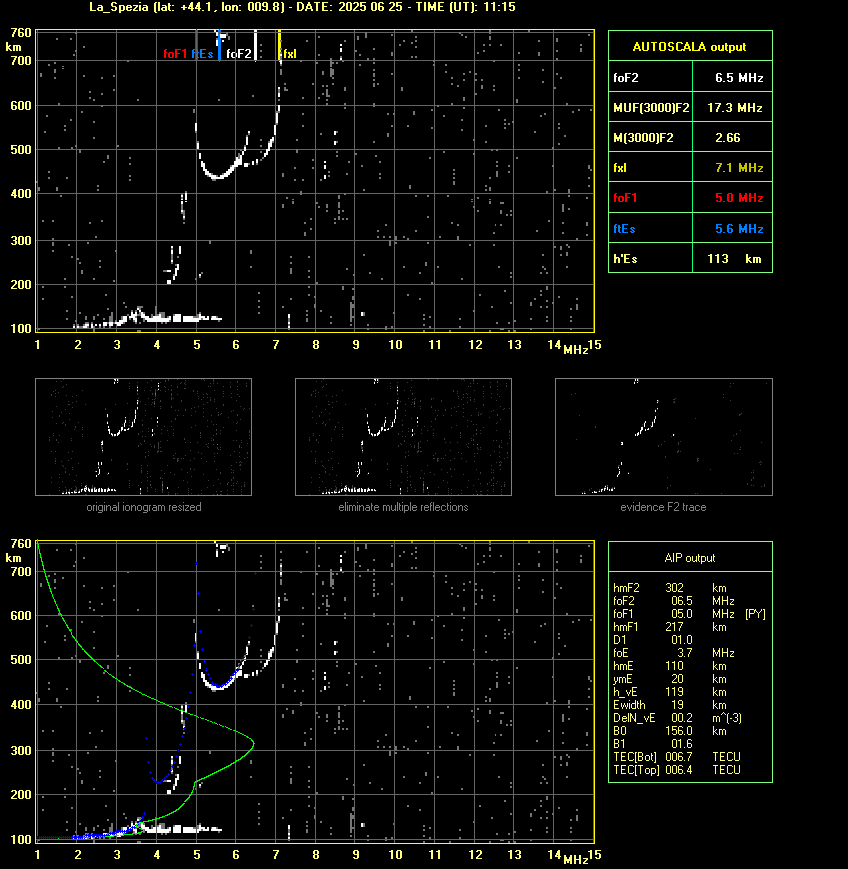The image size is (848, 869).
Task: Select the M(3000)F2 value 2.66
Action: (x=727, y=137)
